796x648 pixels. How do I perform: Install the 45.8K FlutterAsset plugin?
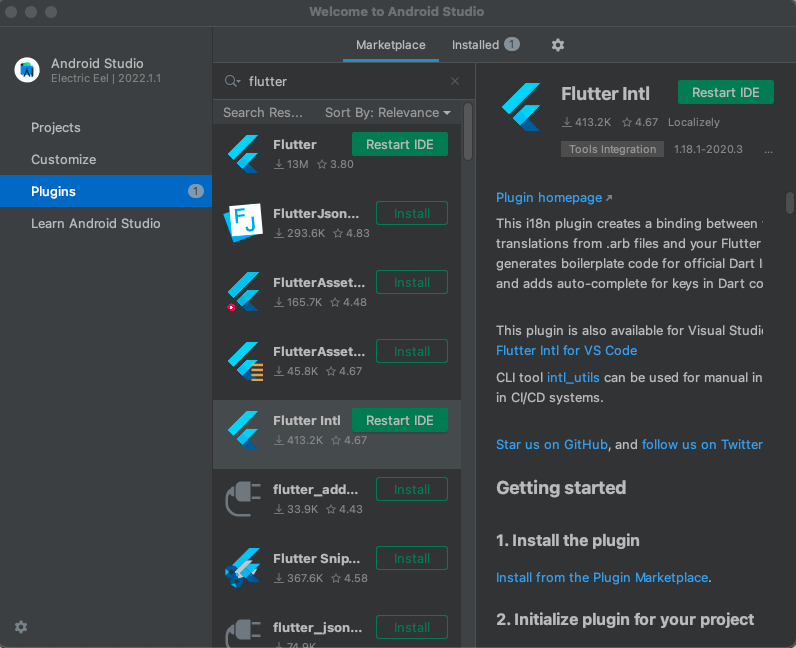click(x=412, y=351)
